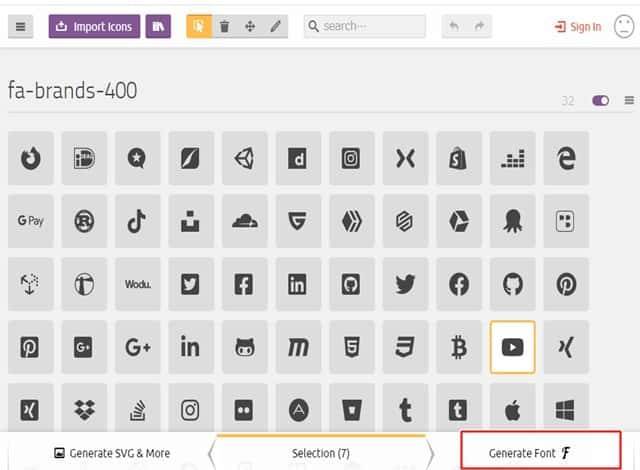Viewport: 640px width, 470px height.
Task: Select the Deezer bars icon
Action: click(513, 158)
